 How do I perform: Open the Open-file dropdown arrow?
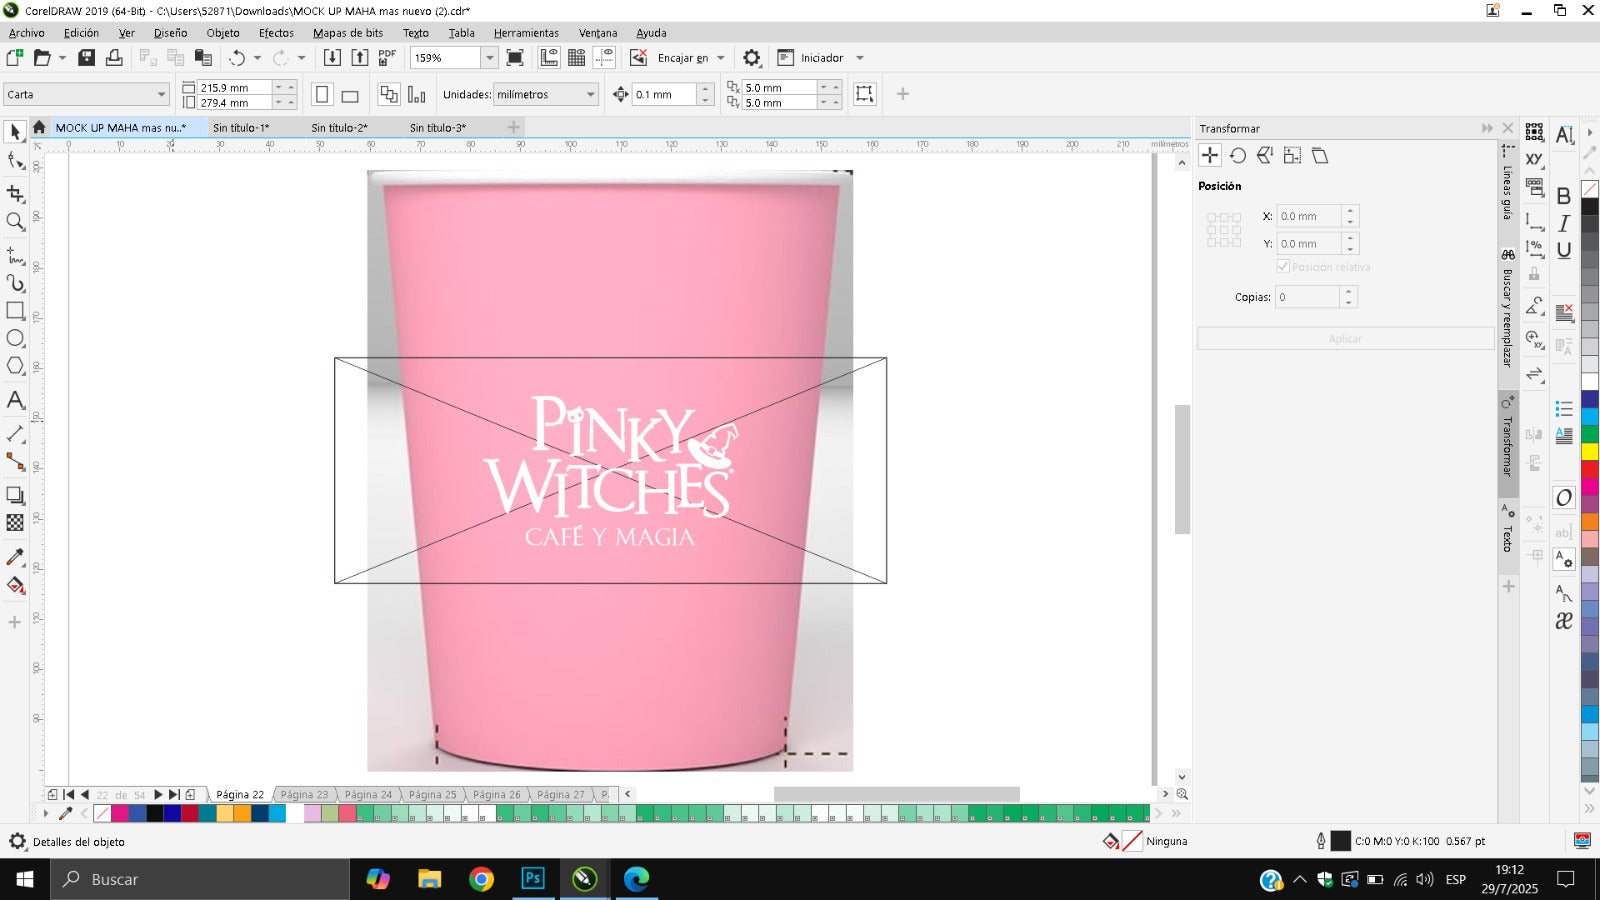[62, 58]
